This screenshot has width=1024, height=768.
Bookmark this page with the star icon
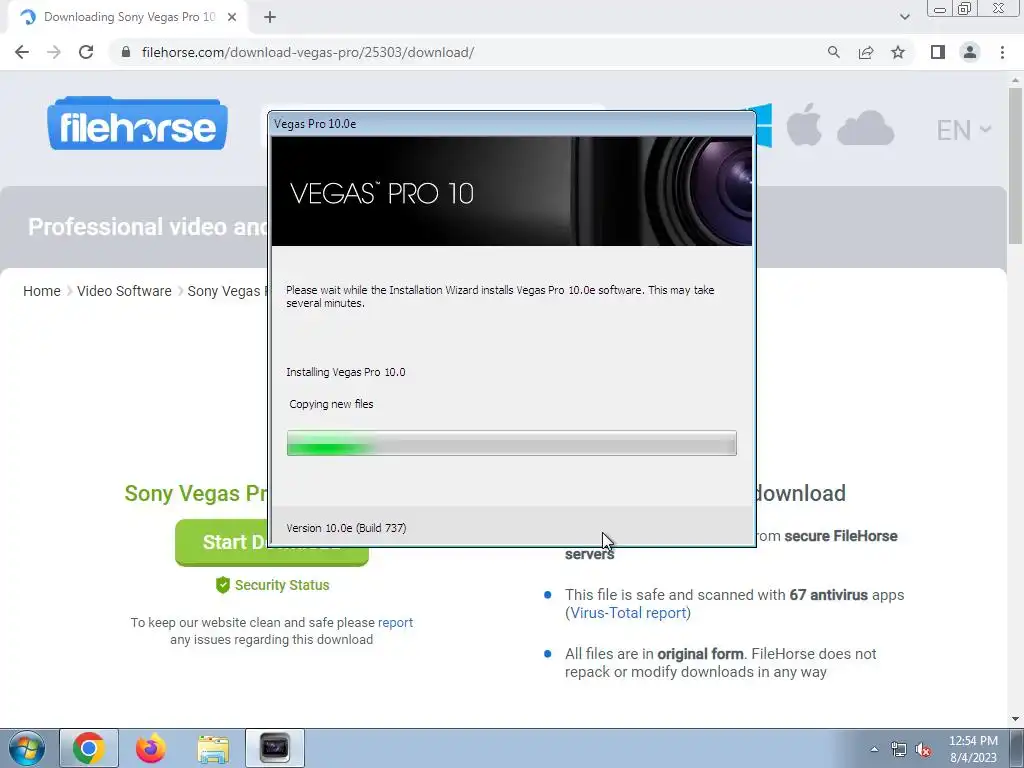pyautogui.click(x=898, y=52)
